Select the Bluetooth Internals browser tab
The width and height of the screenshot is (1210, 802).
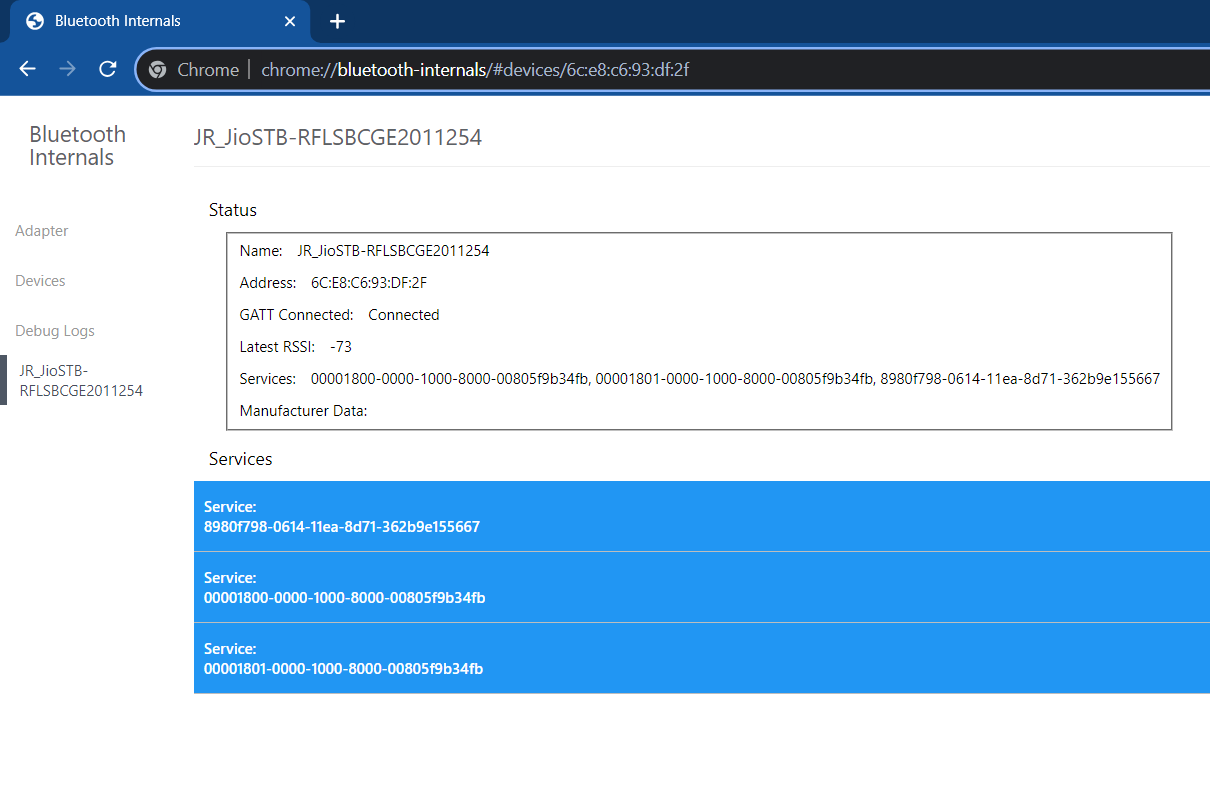160,21
